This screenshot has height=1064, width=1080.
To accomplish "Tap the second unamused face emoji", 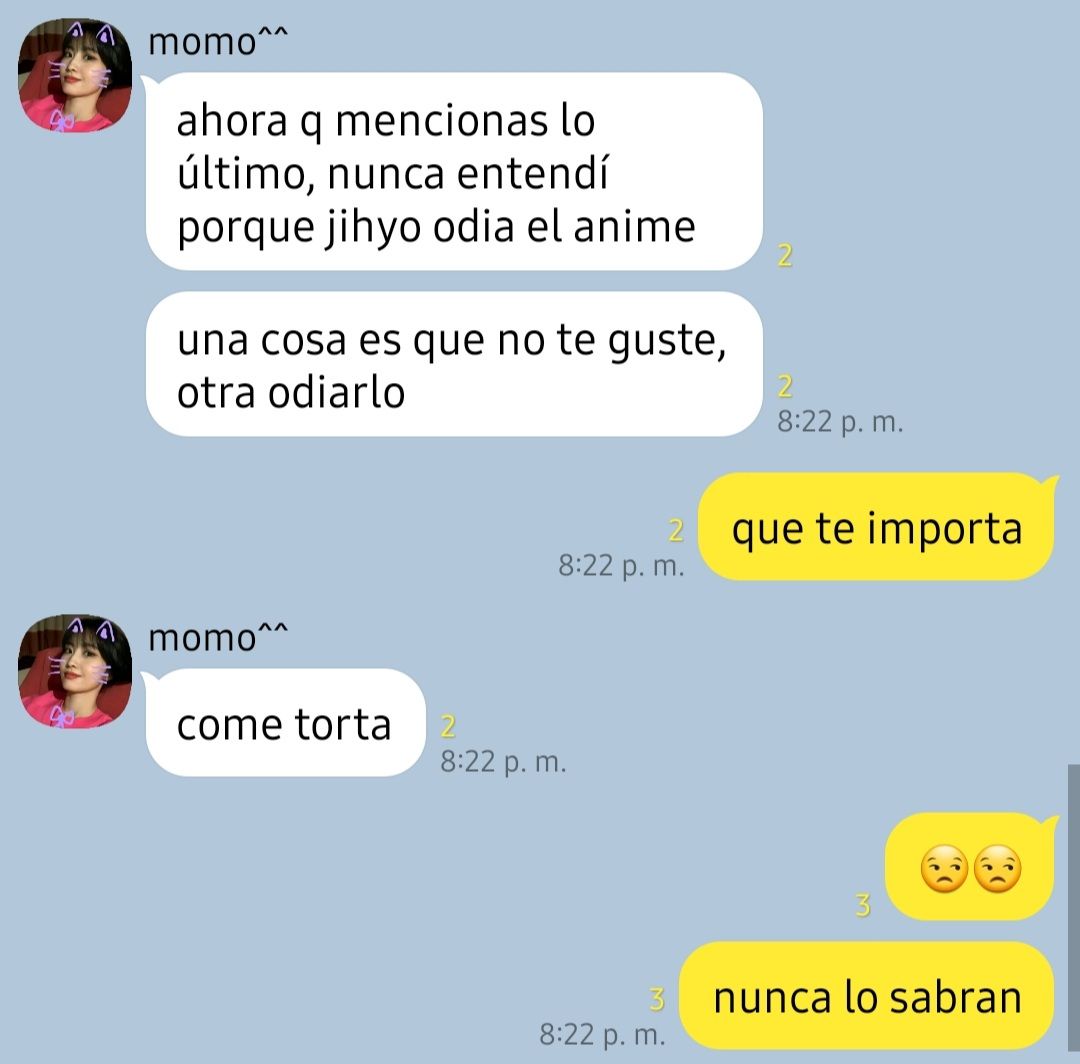I will [x=997, y=869].
